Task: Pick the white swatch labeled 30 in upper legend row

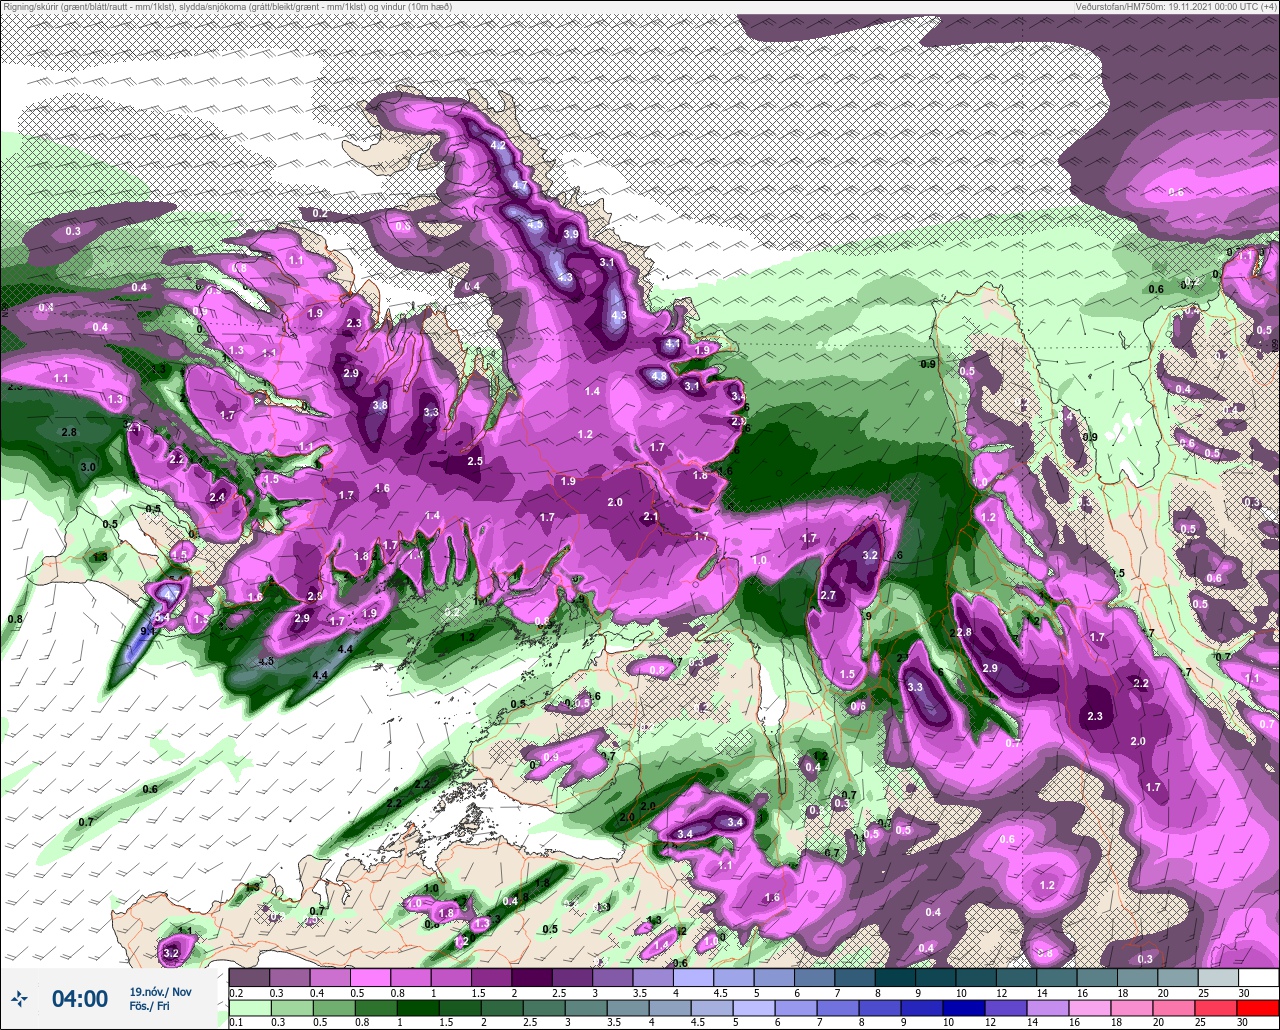Action: (1258, 977)
